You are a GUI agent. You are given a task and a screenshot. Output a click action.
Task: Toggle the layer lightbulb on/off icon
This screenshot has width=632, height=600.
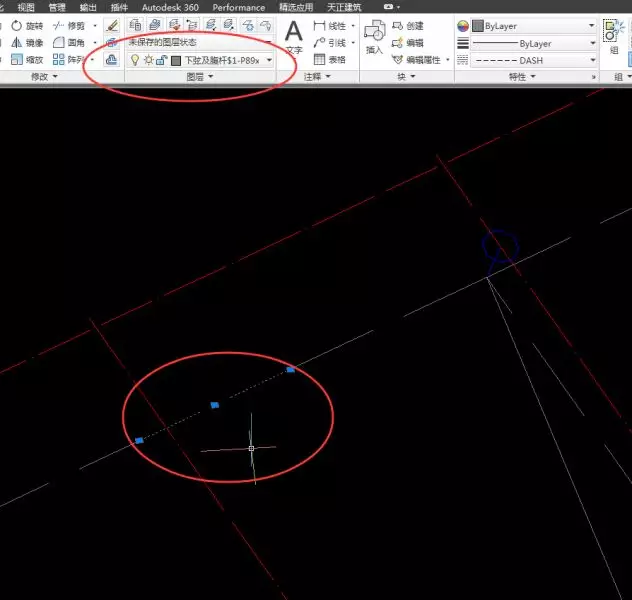(x=135, y=60)
